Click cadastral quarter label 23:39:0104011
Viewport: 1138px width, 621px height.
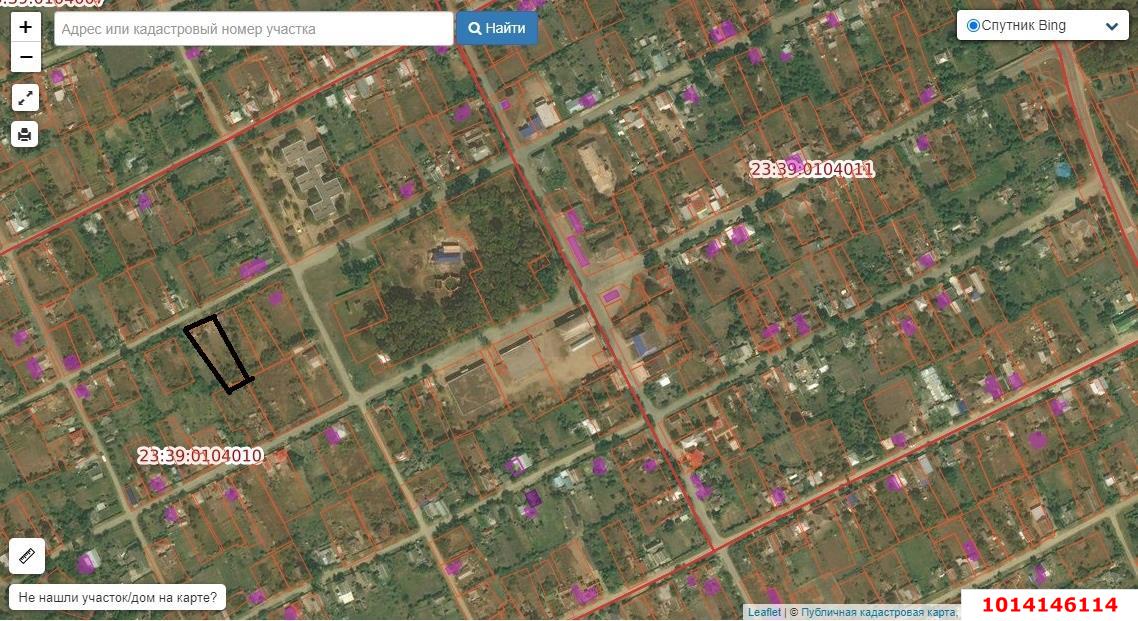pyautogui.click(x=812, y=170)
